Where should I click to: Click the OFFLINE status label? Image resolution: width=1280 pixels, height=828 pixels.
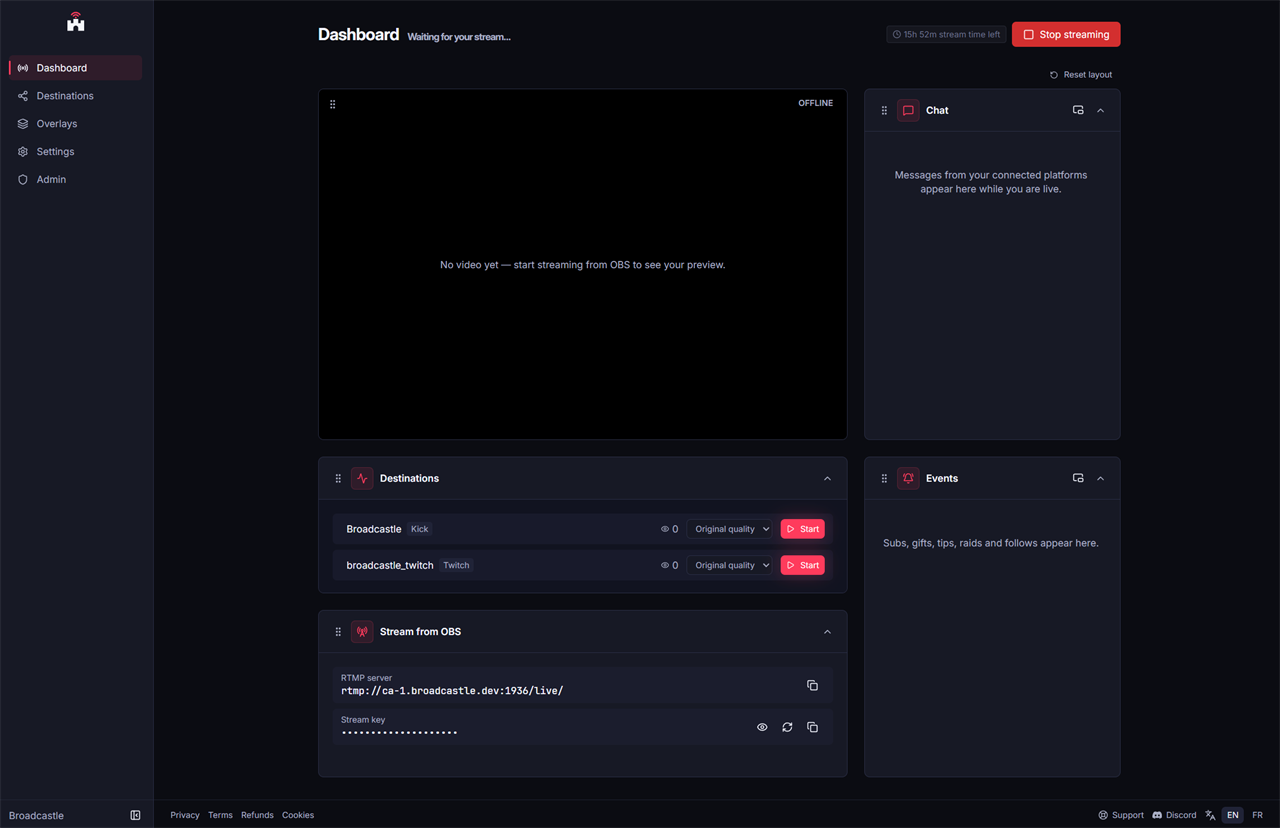[x=815, y=103]
